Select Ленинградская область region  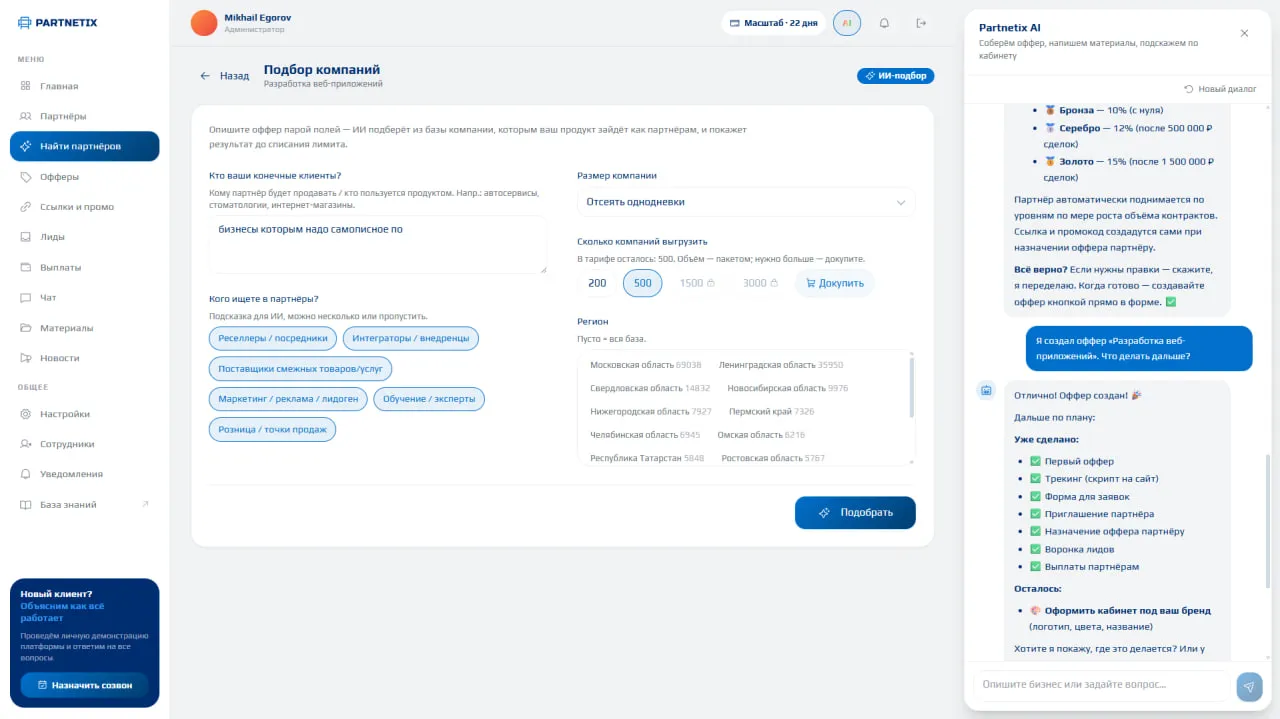[781, 365]
